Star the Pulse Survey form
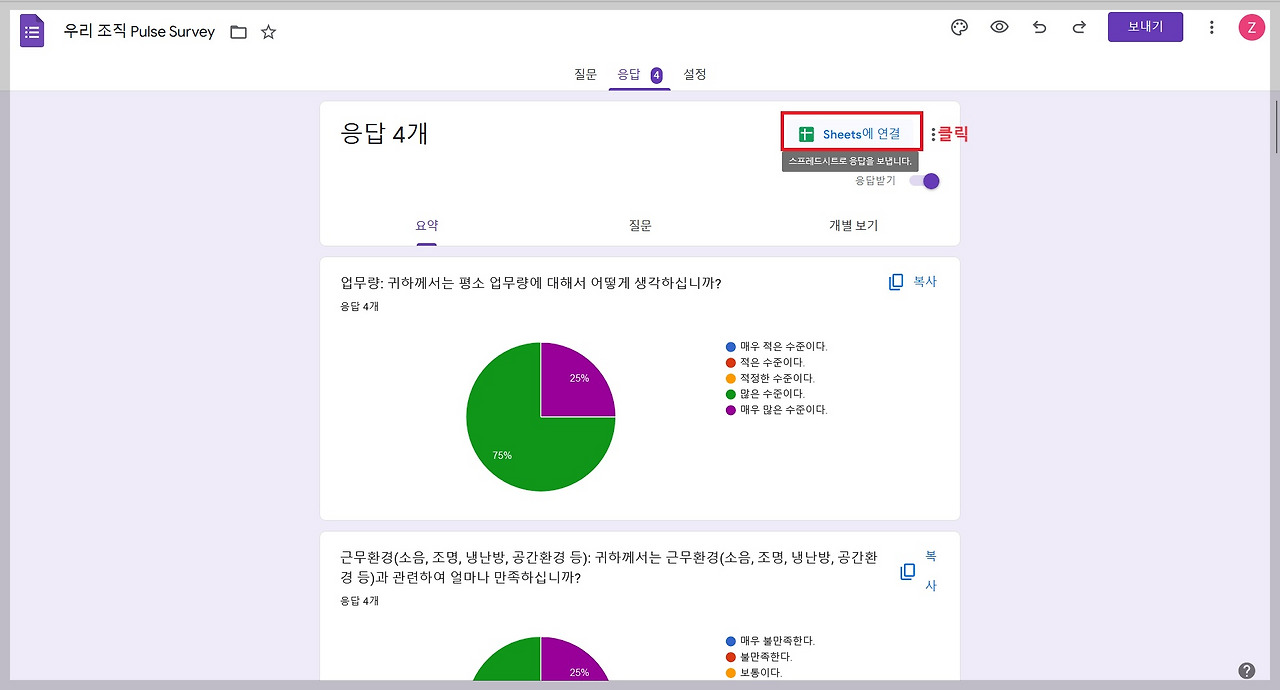 pyautogui.click(x=268, y=32)
